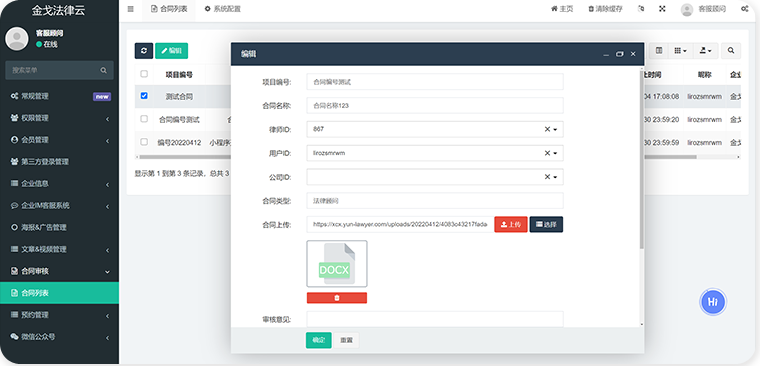This screenshot has height=366, width=760.
Task: Expand 会员管理 in the sidebar
Action: tap(59, 140)
